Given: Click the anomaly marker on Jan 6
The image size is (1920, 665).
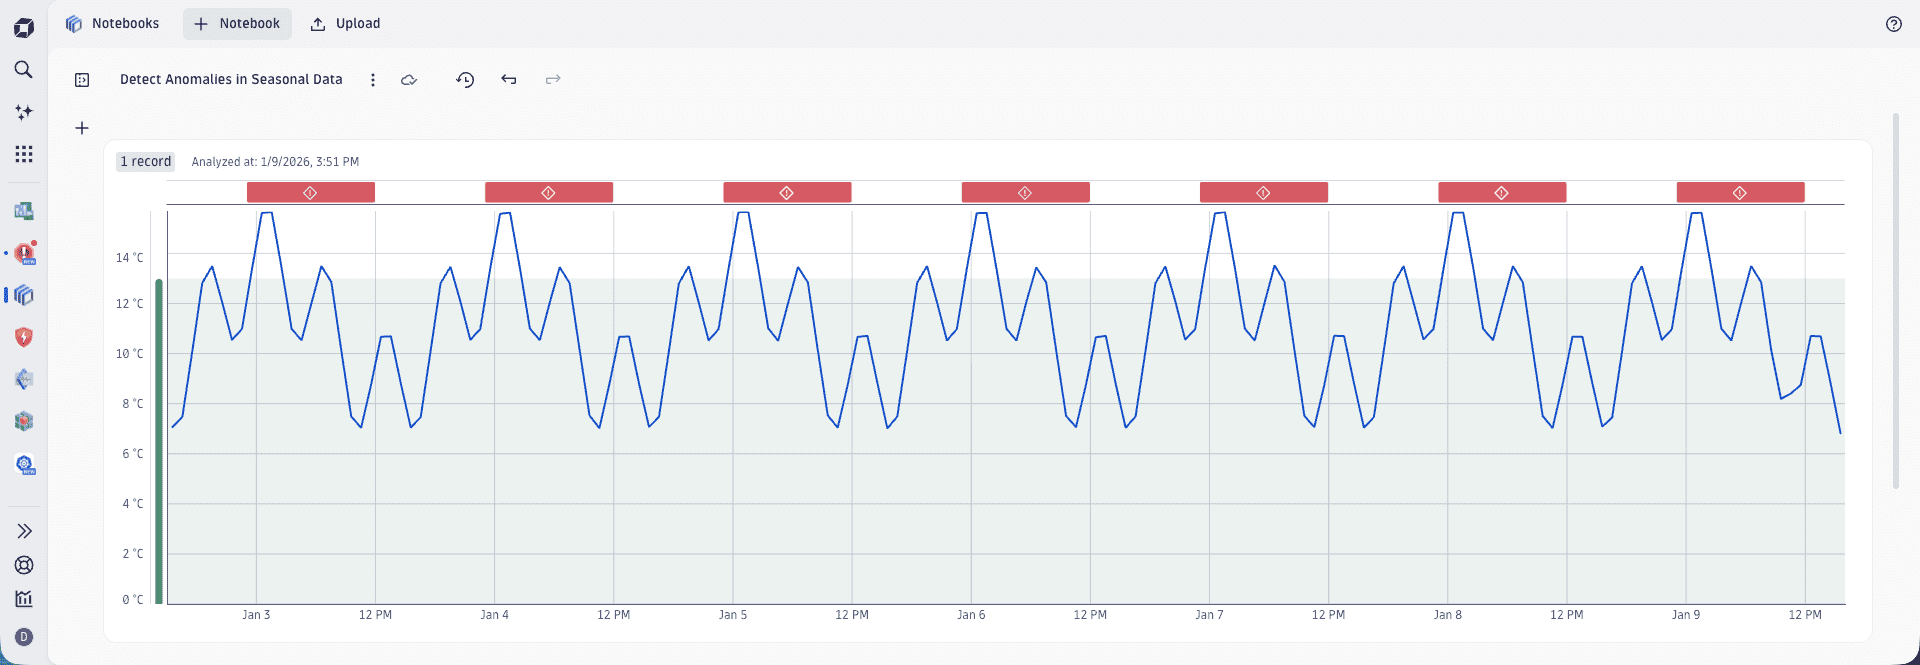Looking at the screenshot, I should (1026, 192).
